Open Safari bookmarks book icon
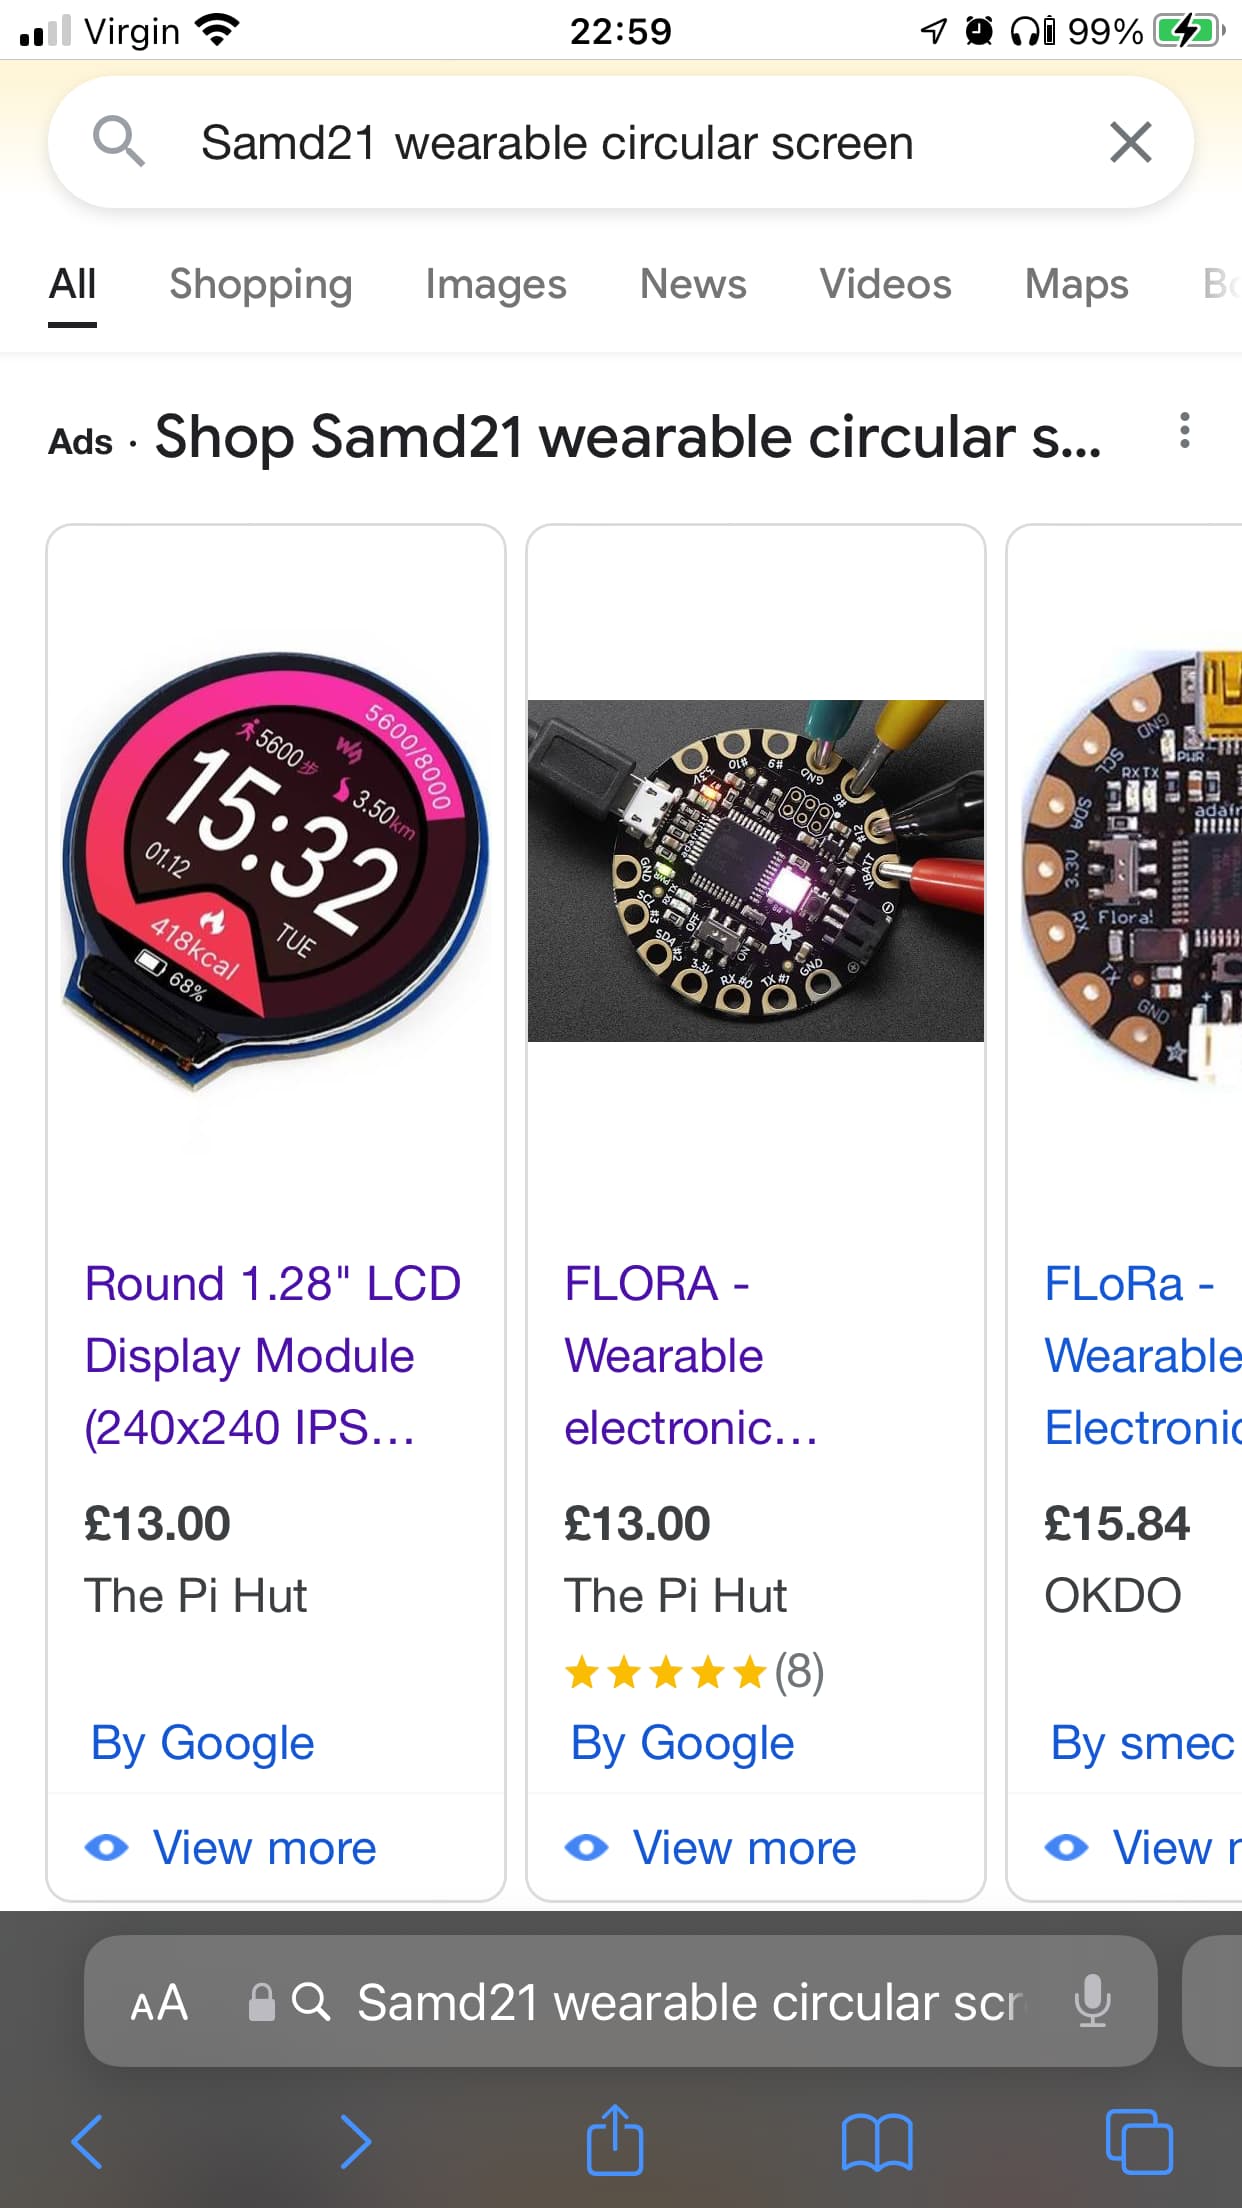1242x2208 pixels. click(x=877, y=2142)
